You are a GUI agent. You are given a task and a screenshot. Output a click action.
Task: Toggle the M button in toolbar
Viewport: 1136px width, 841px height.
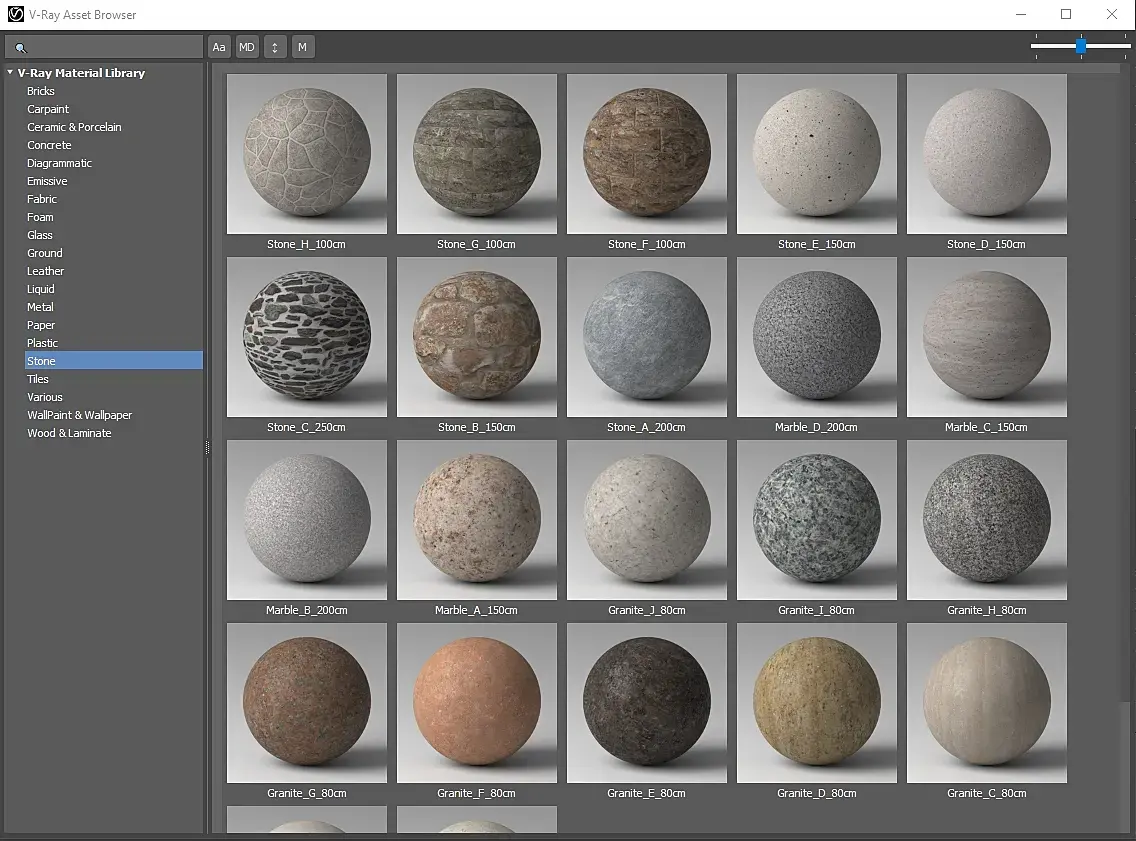coord(302,47)
